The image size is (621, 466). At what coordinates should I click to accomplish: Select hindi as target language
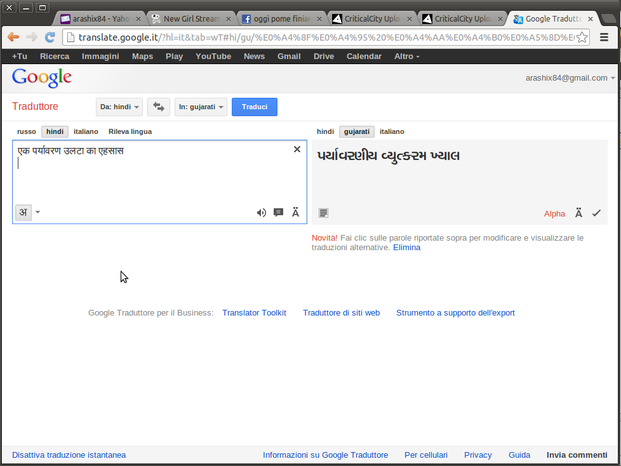tap(325, 131)
